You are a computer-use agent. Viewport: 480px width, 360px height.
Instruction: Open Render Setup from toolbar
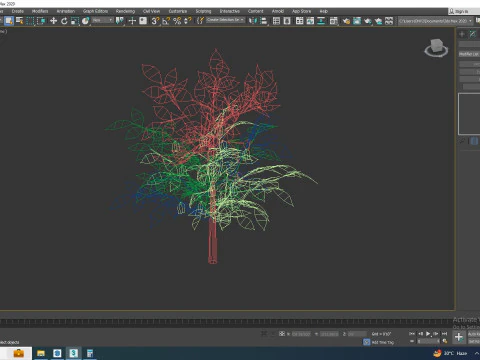(357, 21)
